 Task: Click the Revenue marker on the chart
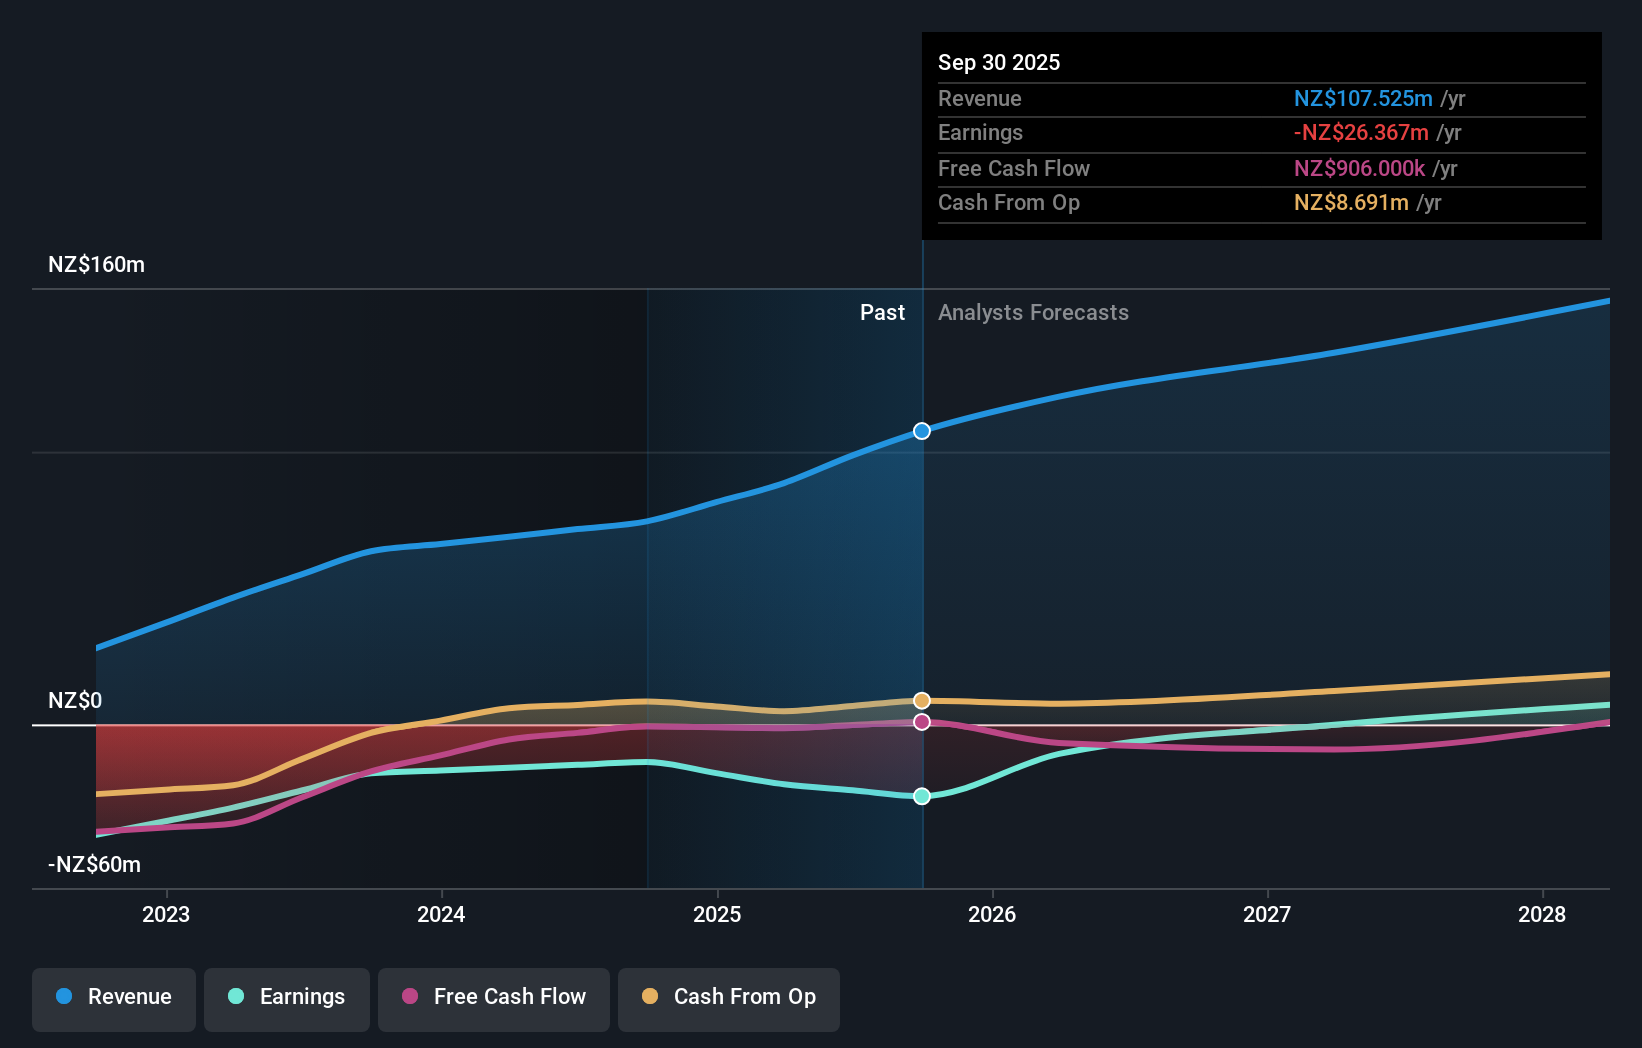pos(921,431)
